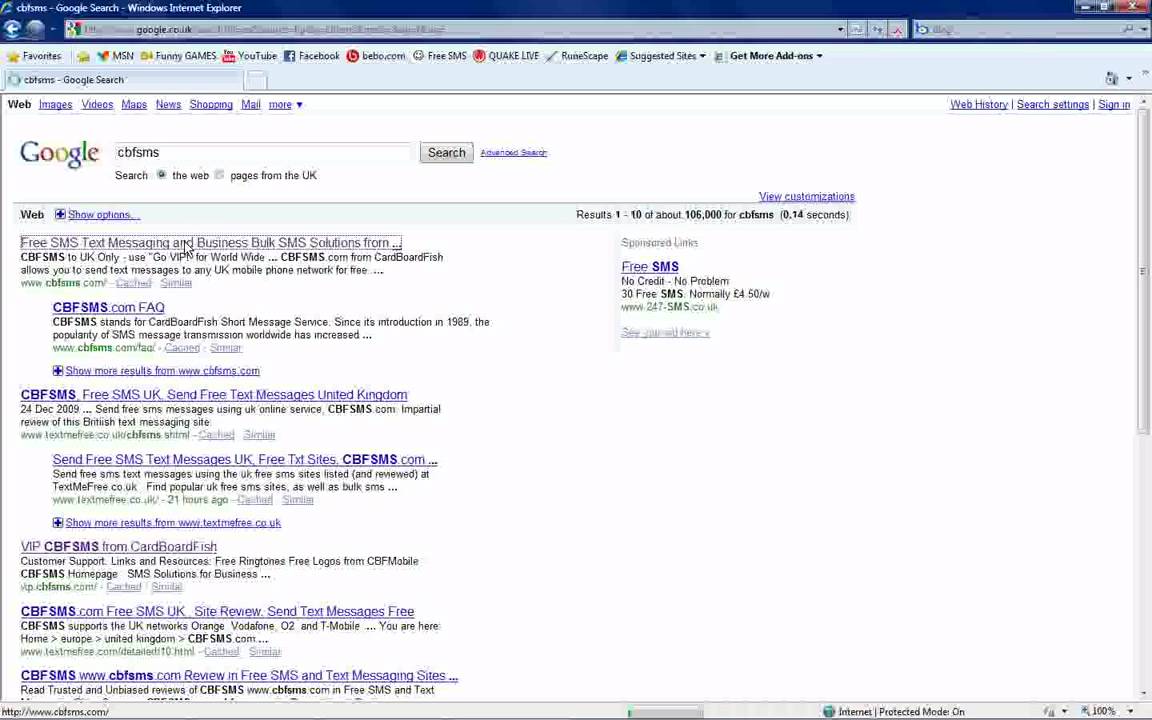Open the Favorites star button

35,56
